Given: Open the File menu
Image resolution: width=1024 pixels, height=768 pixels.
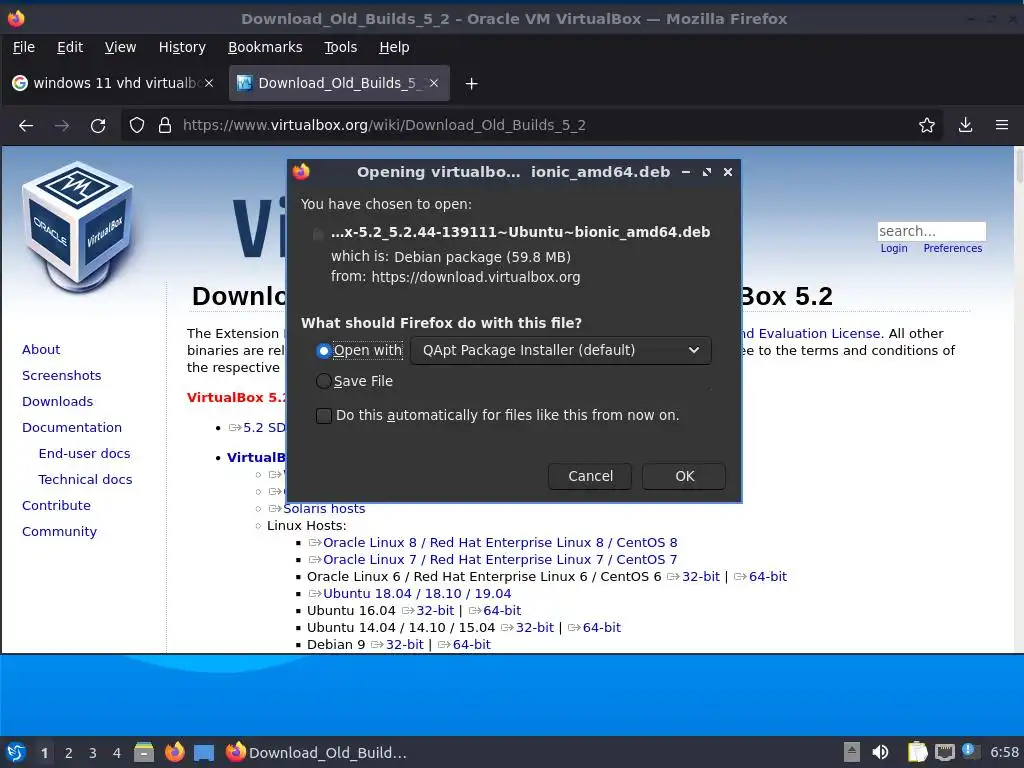Looking at the screenshot, I should click(24, 47).
